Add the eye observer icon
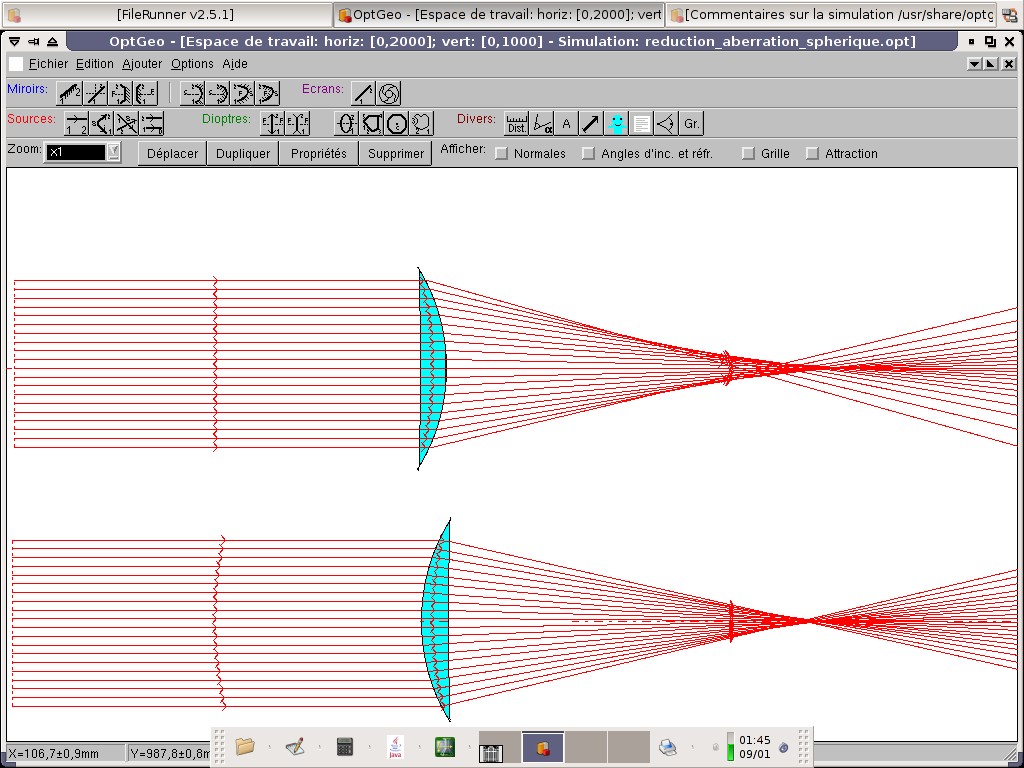 pyautogui.click(x=667, y=124)
